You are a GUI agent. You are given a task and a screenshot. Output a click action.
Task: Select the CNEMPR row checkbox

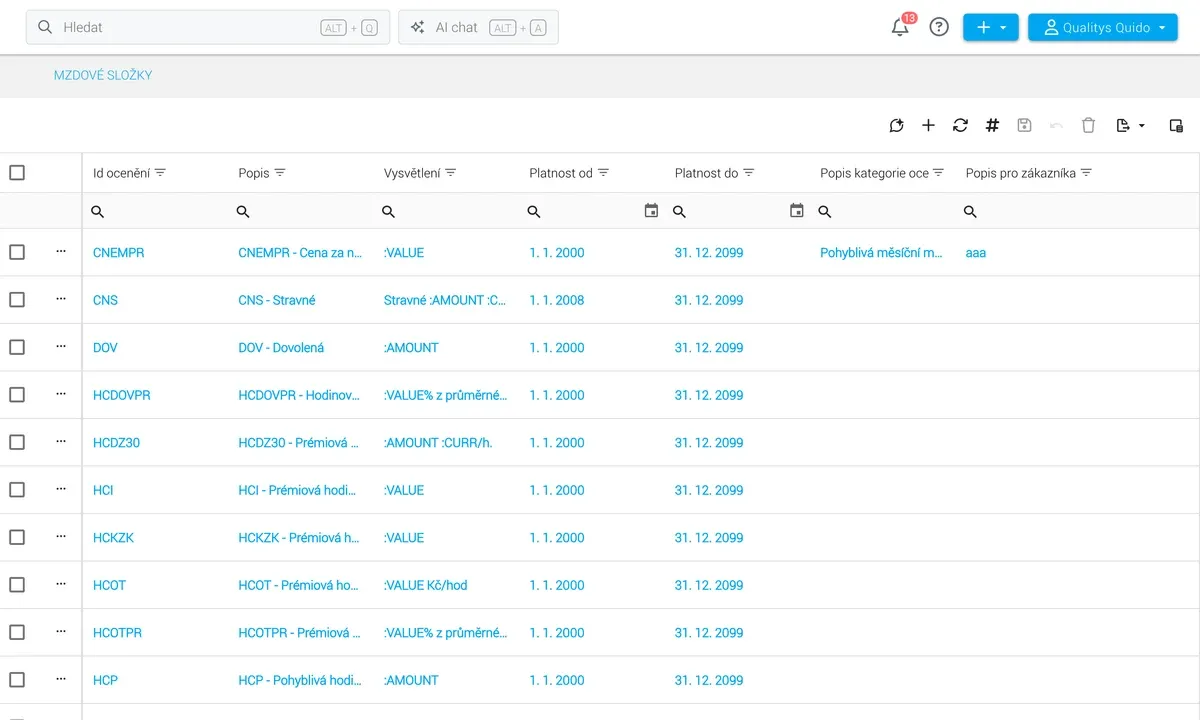click(17, 253)
